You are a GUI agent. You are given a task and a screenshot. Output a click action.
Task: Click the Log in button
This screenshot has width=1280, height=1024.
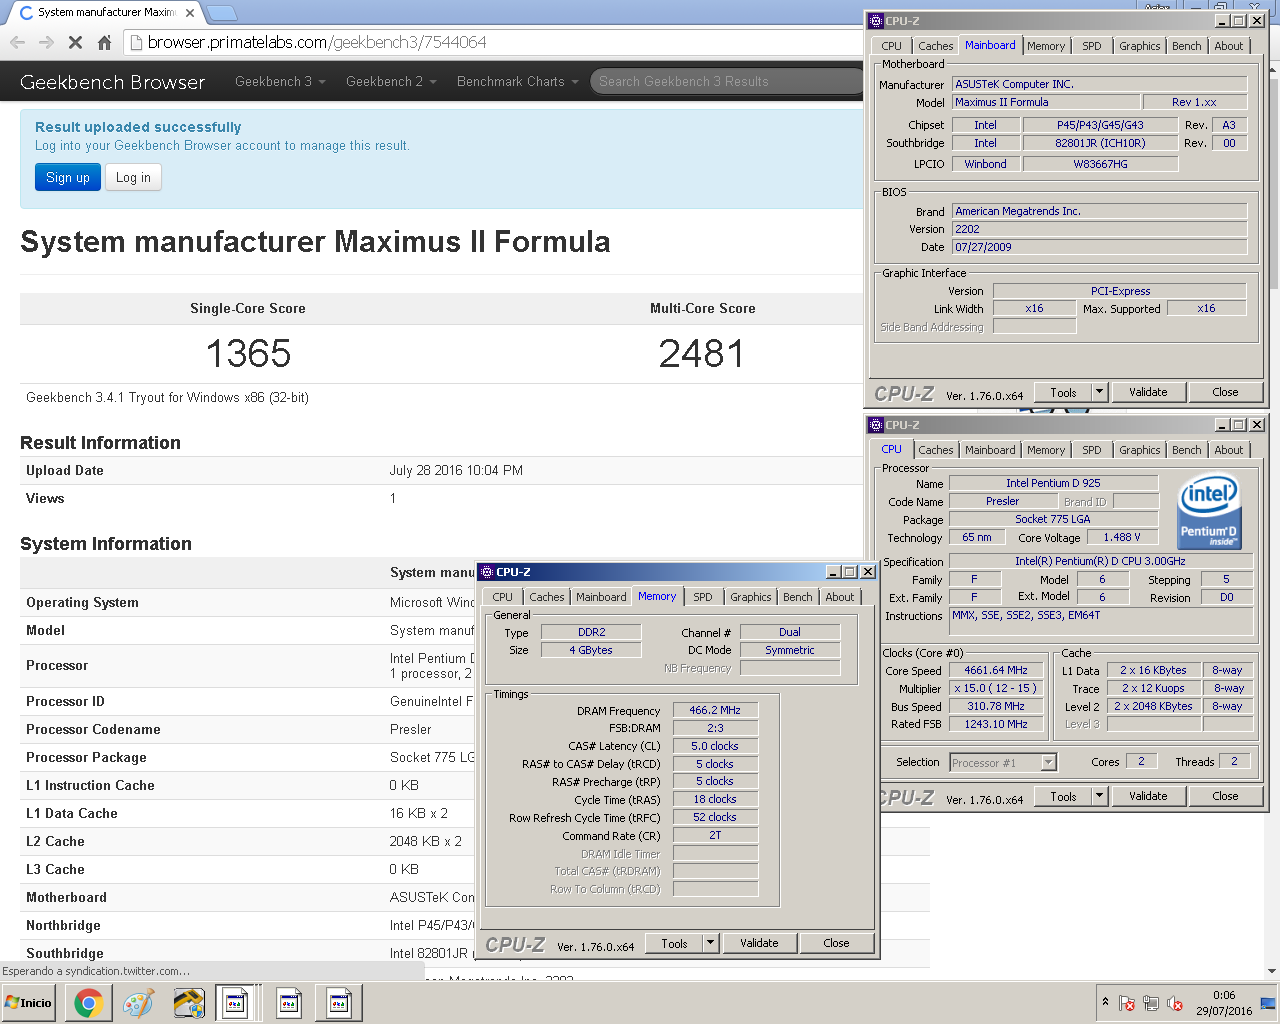(133, 177)
